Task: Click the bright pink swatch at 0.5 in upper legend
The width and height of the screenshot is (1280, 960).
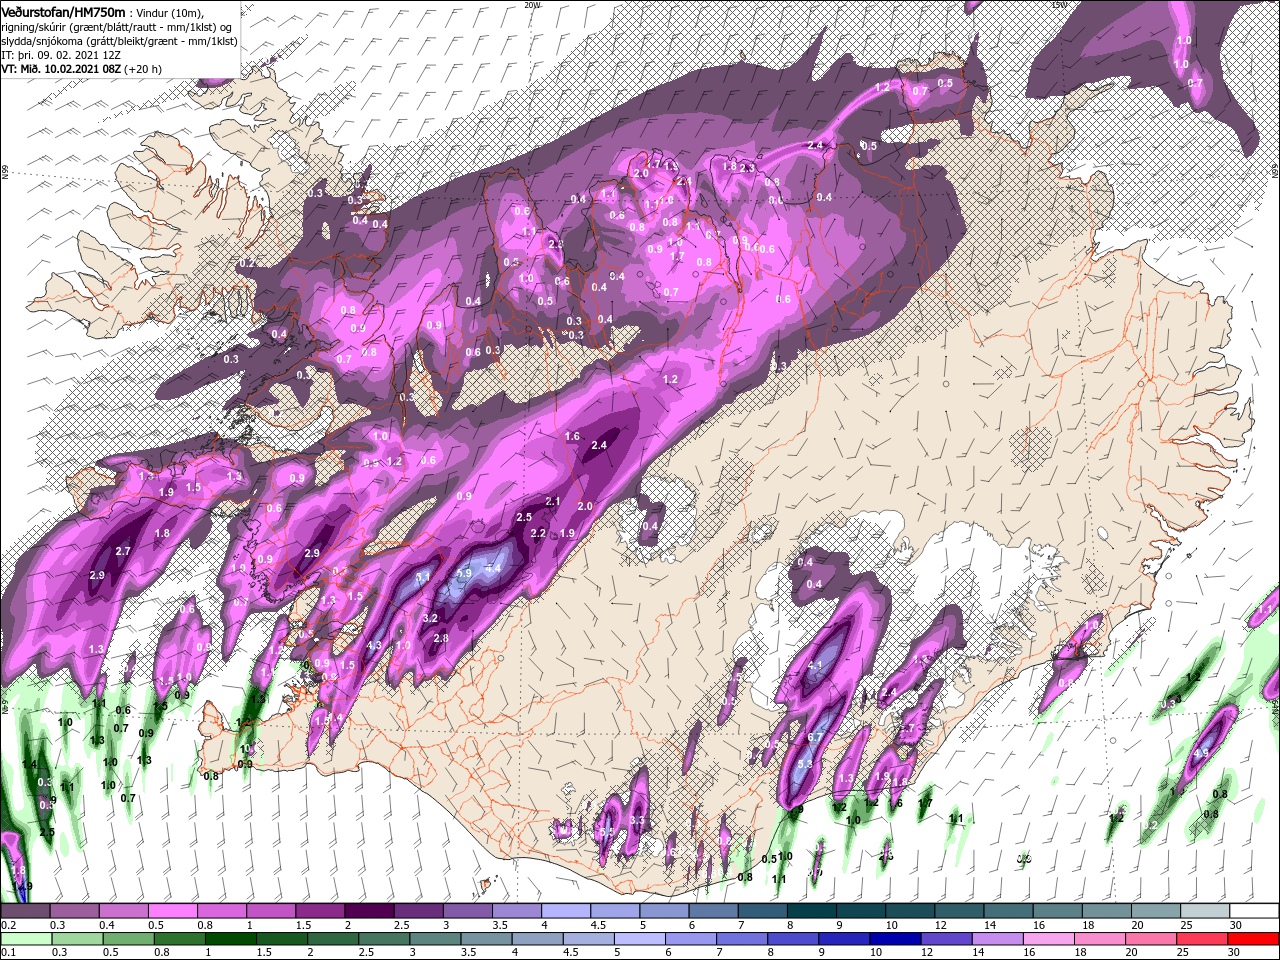Action: point(172,911)
